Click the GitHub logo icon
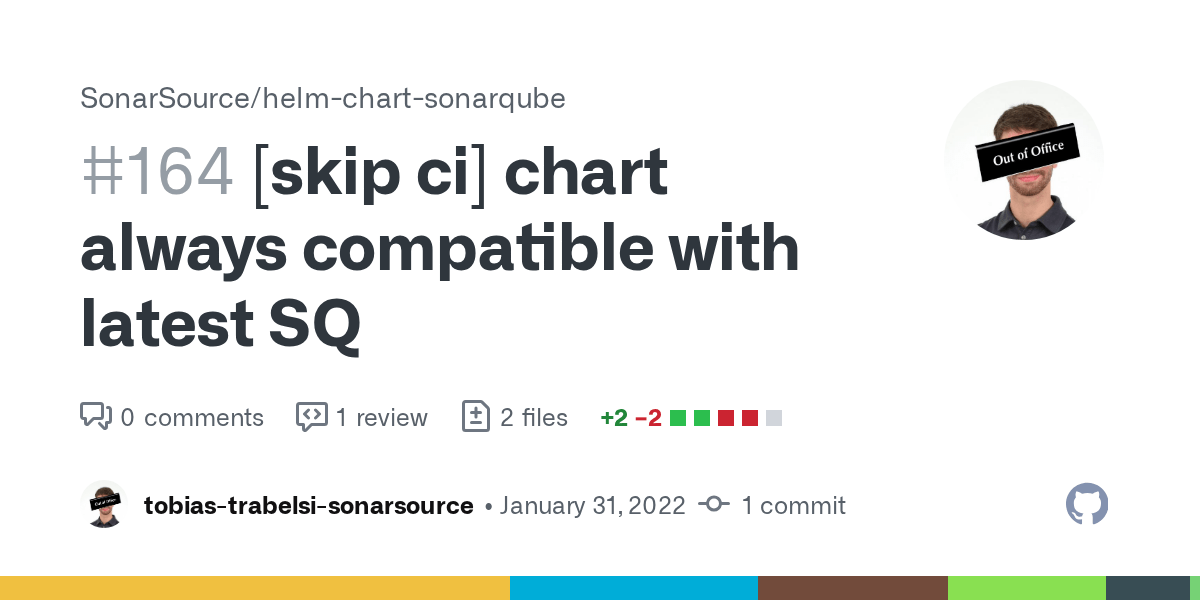Viewport: 1200px width, 600px height. click(1087, 505)
